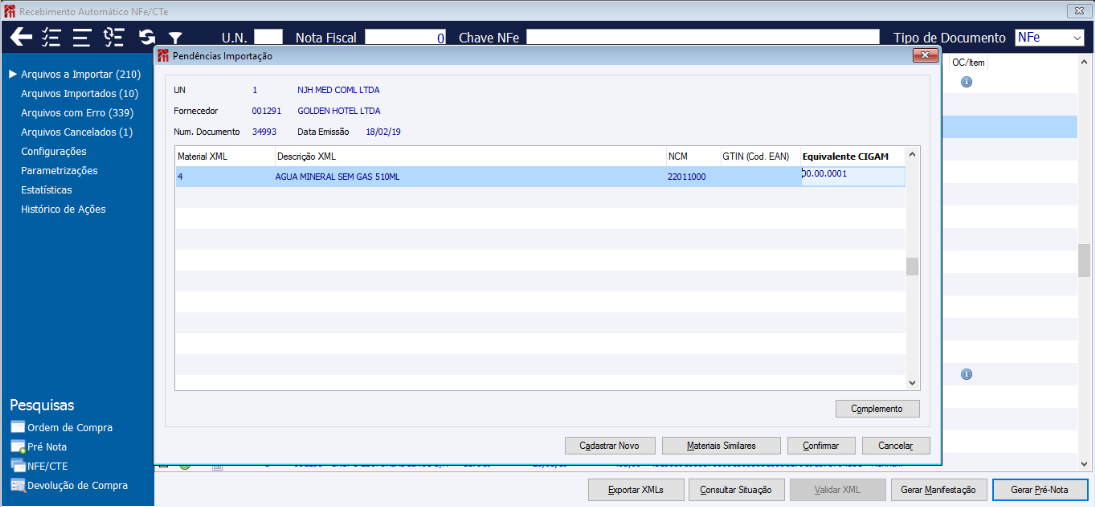Click the lower blue info icon in background grid
Screen dimensions: 1095x507
pyautogui.click(x=967, y=374)
